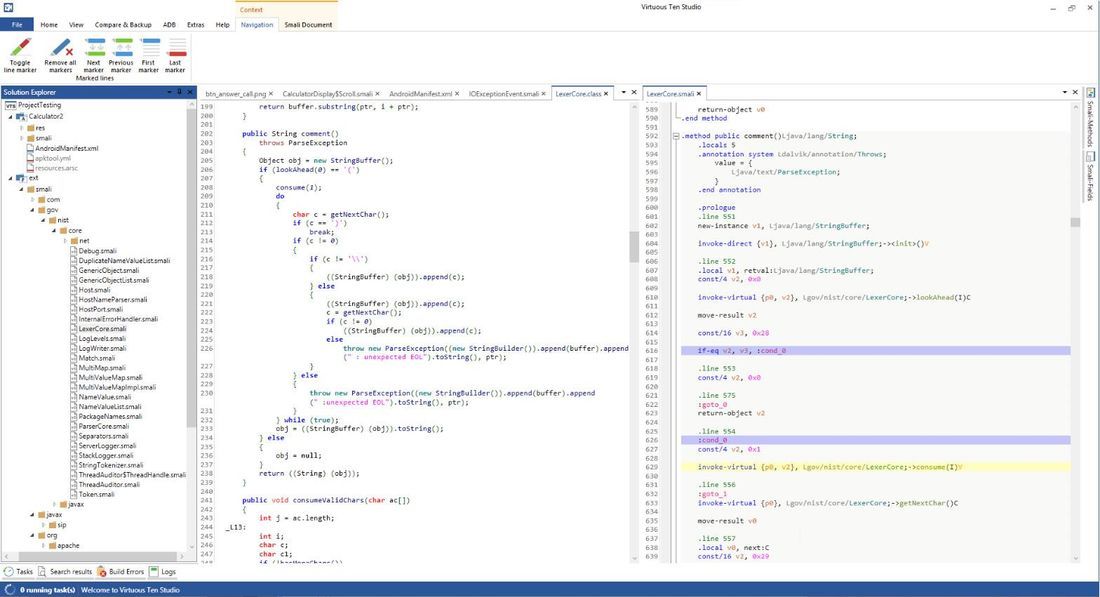Viewport: 1100px width, 597px height.
Task: Jump to the Last marker
Action: pyautogui.click(x=175, y=55)
